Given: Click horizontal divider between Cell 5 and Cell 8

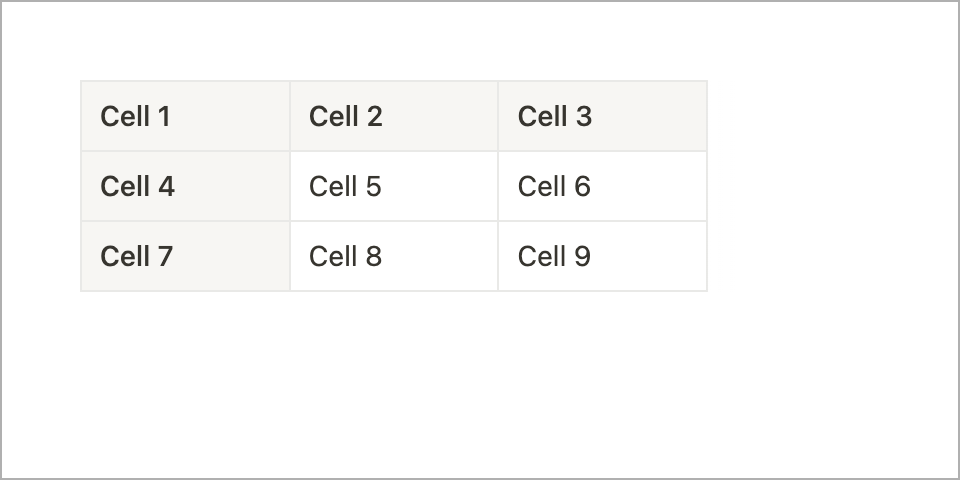Looking at the screenshot, I should (394, 221).
